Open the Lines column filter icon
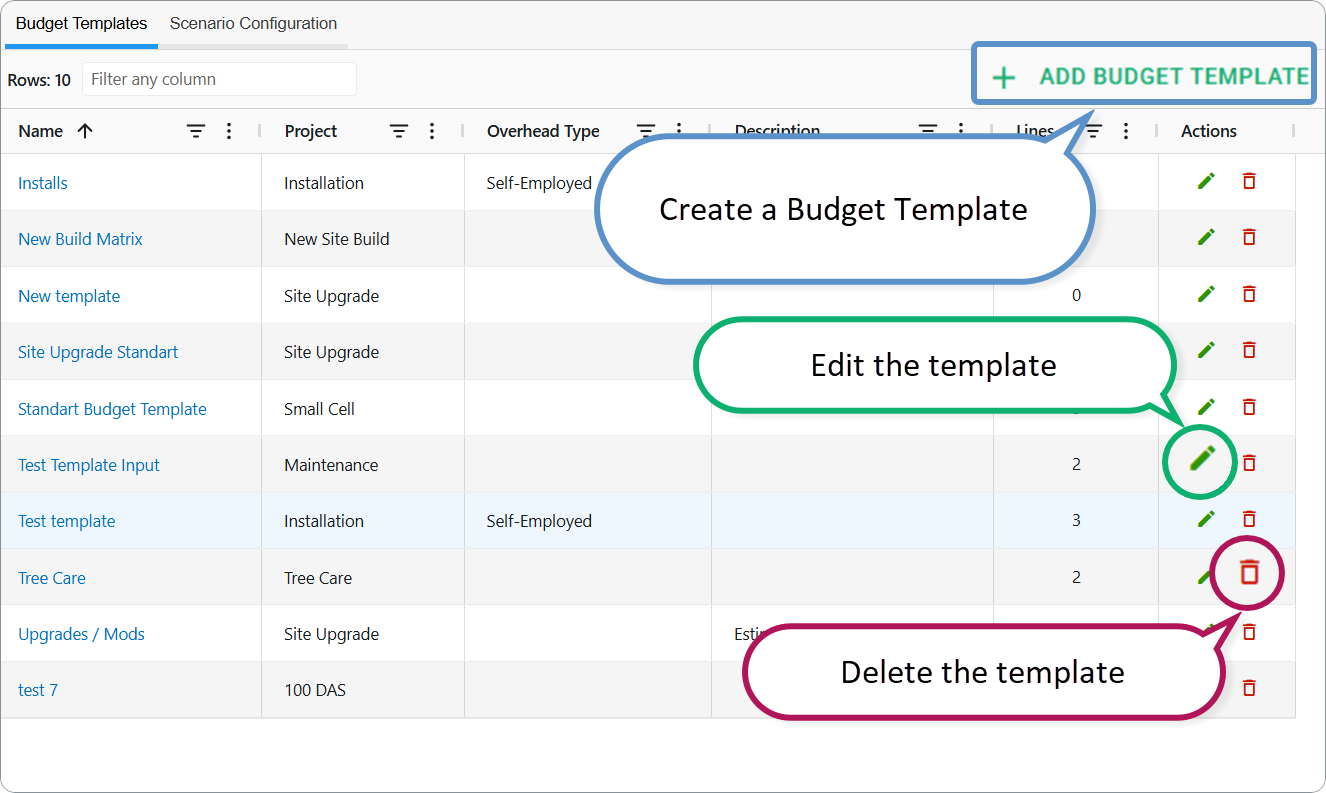 [x=1094, y=131]
